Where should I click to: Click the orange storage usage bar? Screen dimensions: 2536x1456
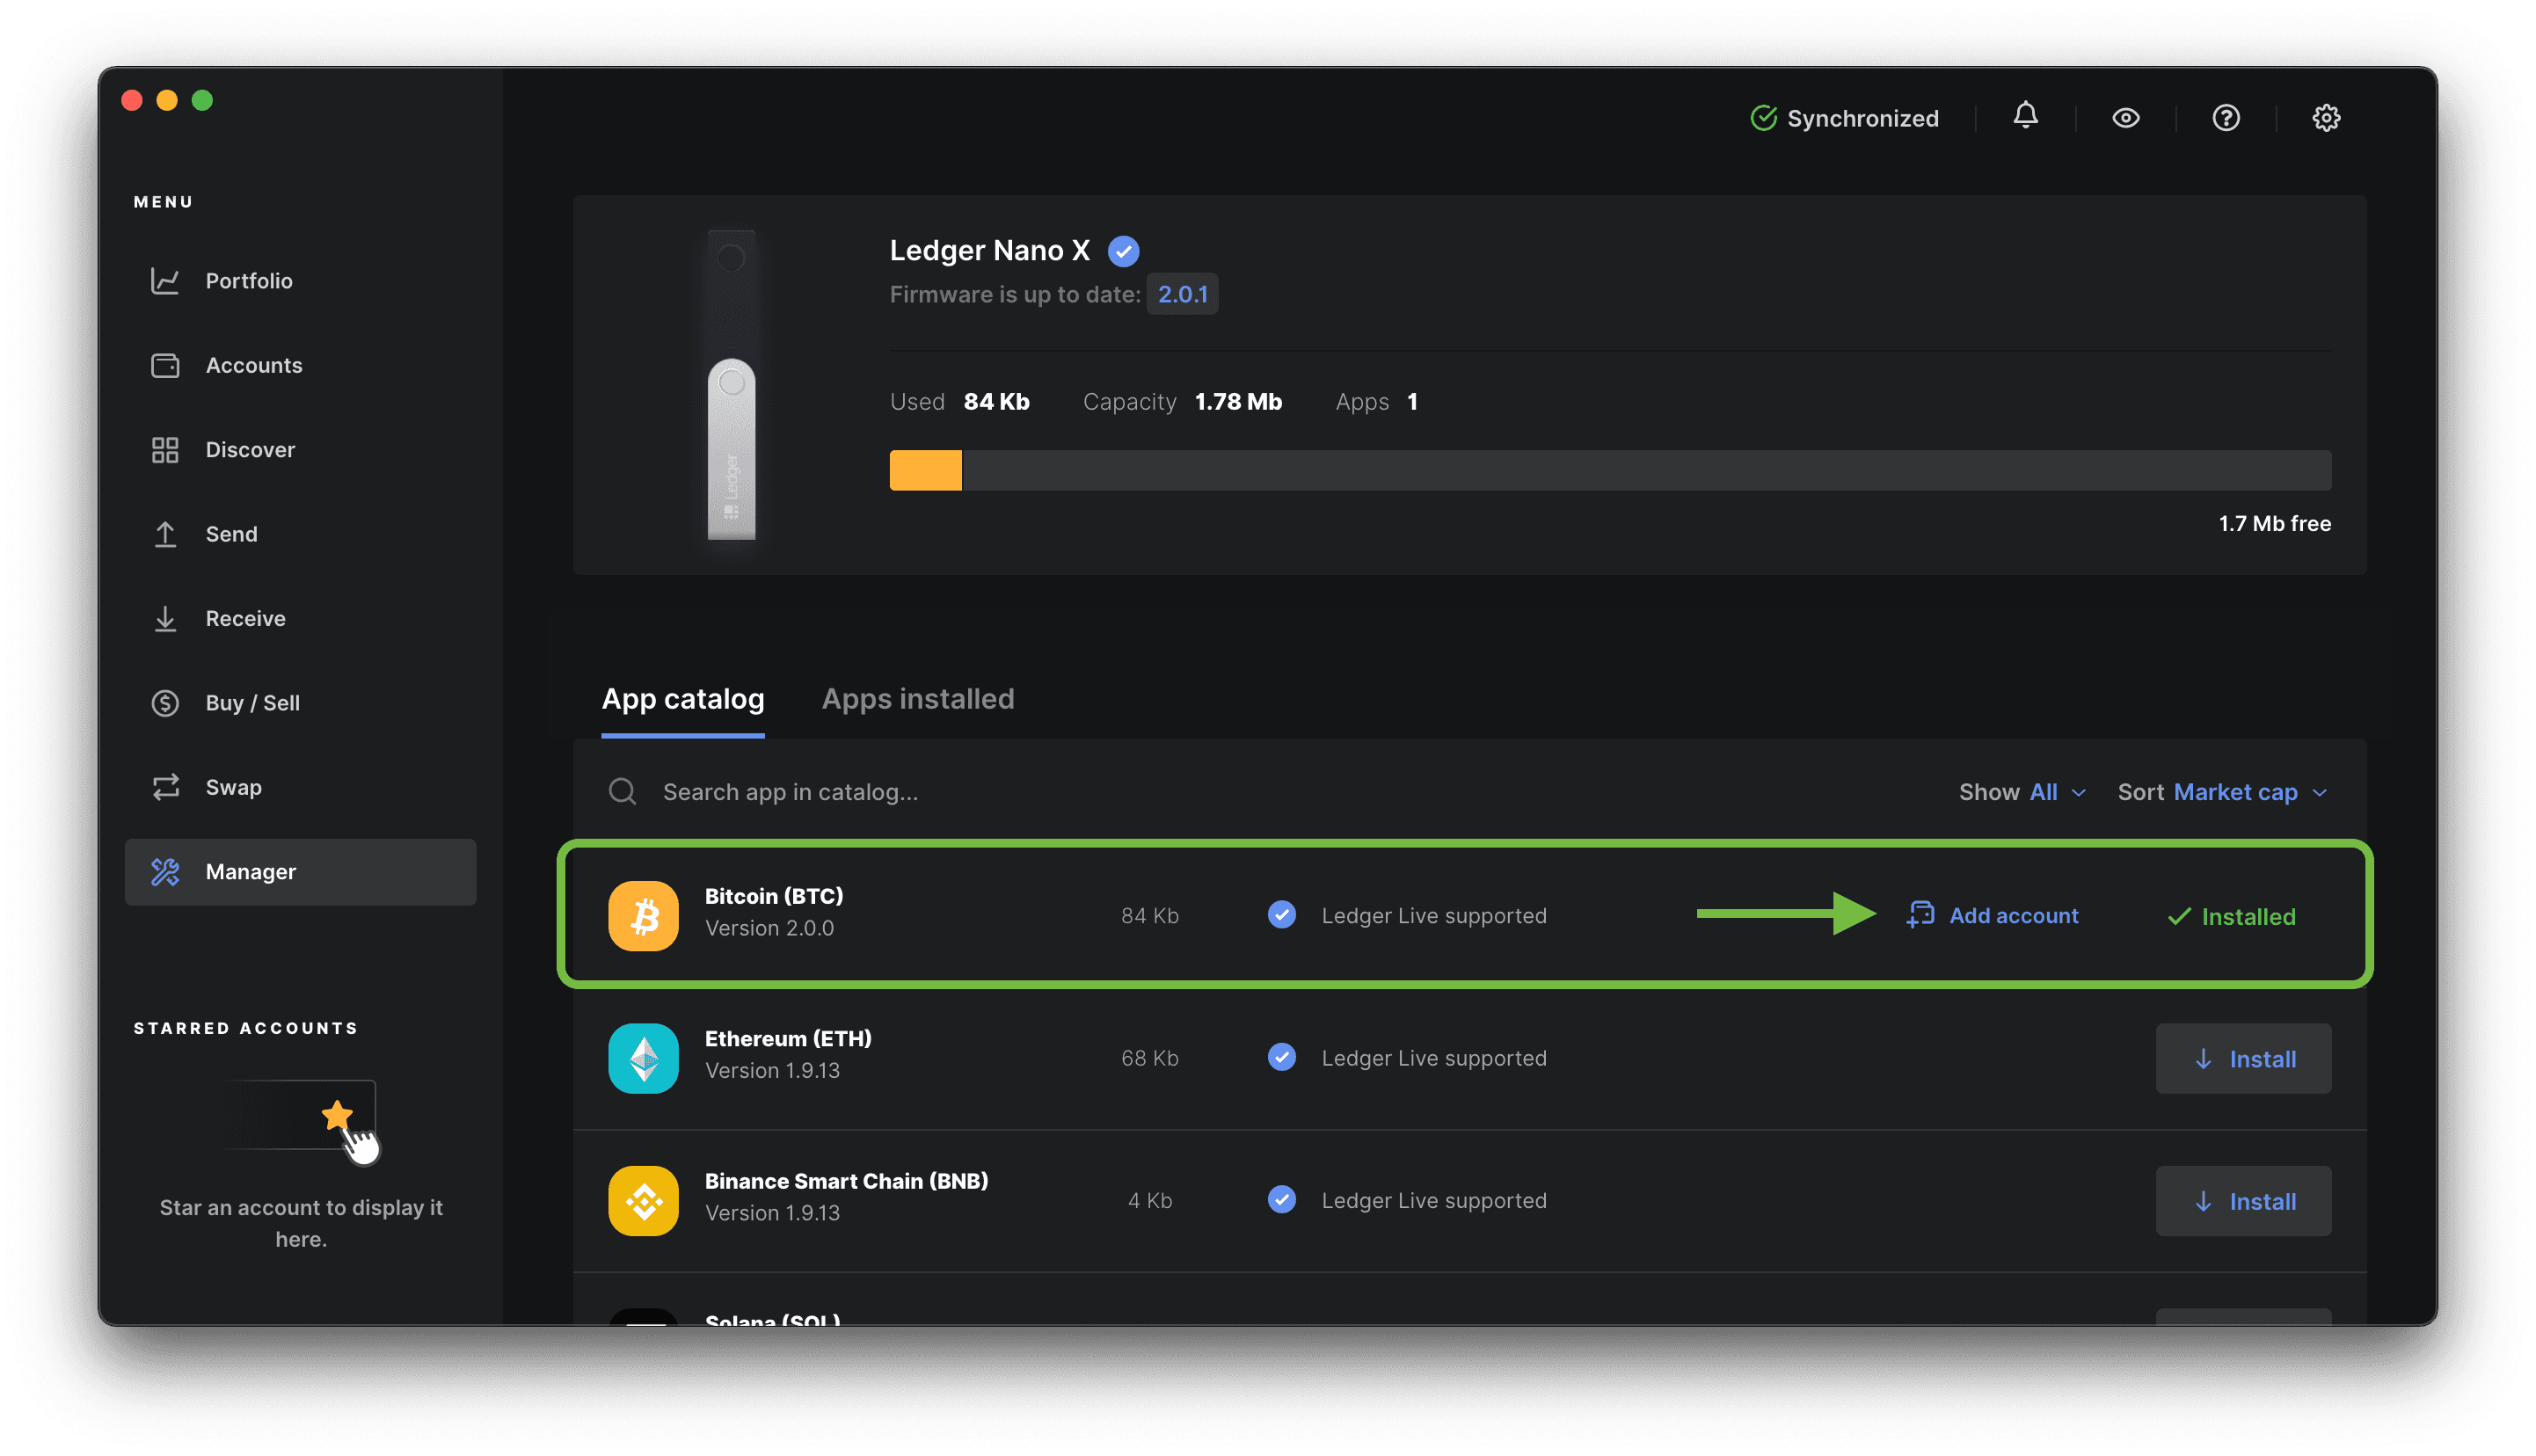[925, 470]
